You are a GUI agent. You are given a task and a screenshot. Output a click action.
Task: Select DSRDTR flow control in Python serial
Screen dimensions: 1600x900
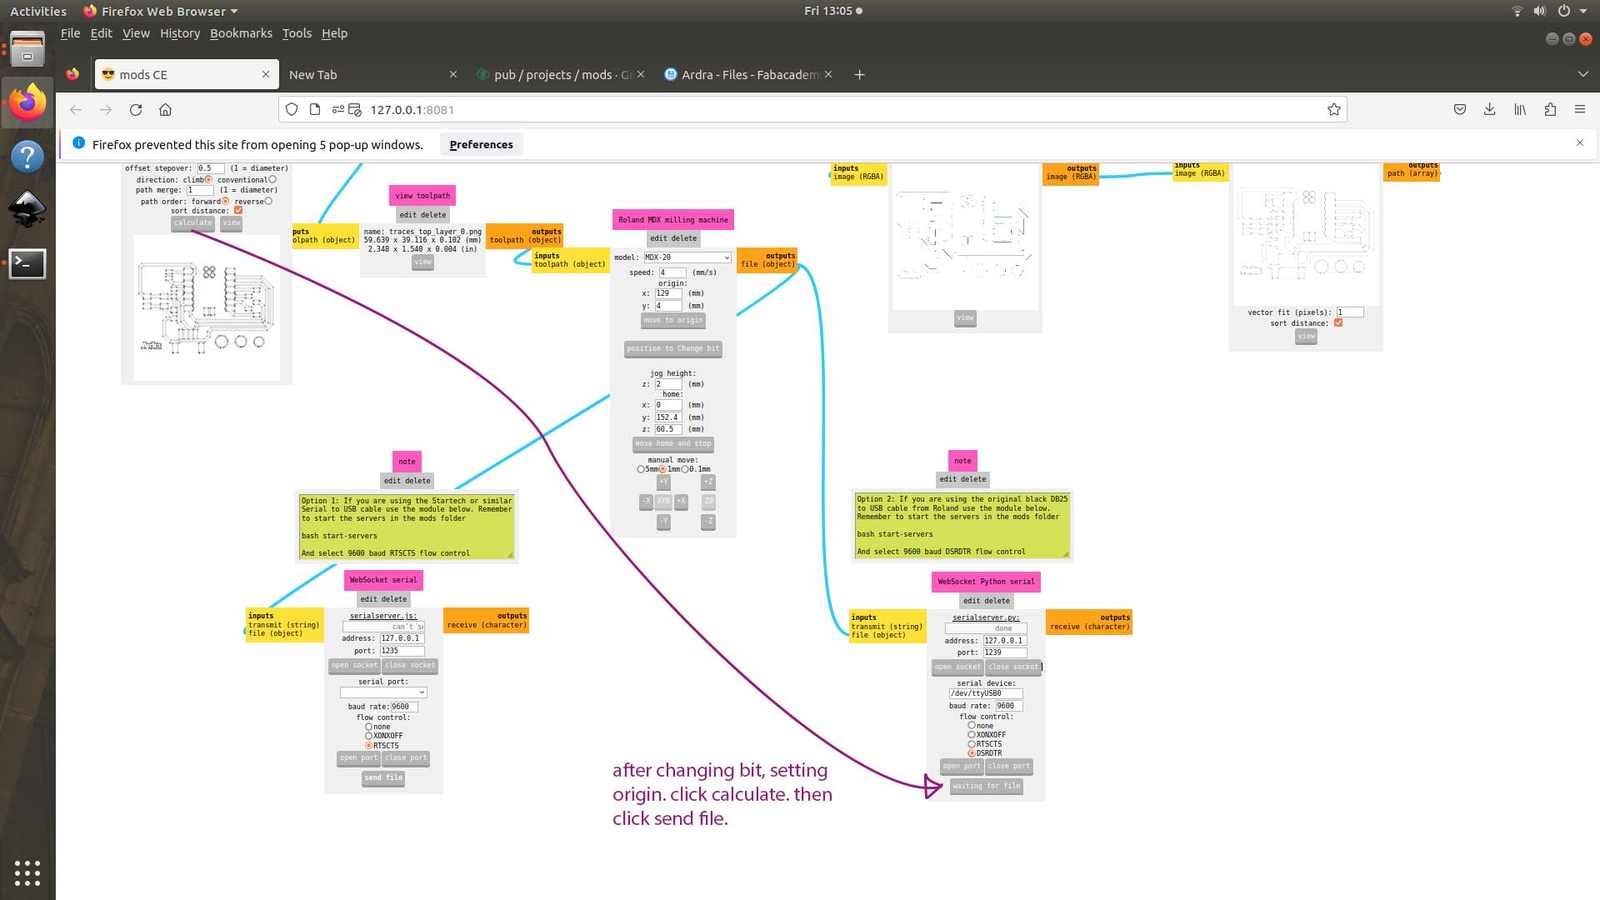pos(971,753)
